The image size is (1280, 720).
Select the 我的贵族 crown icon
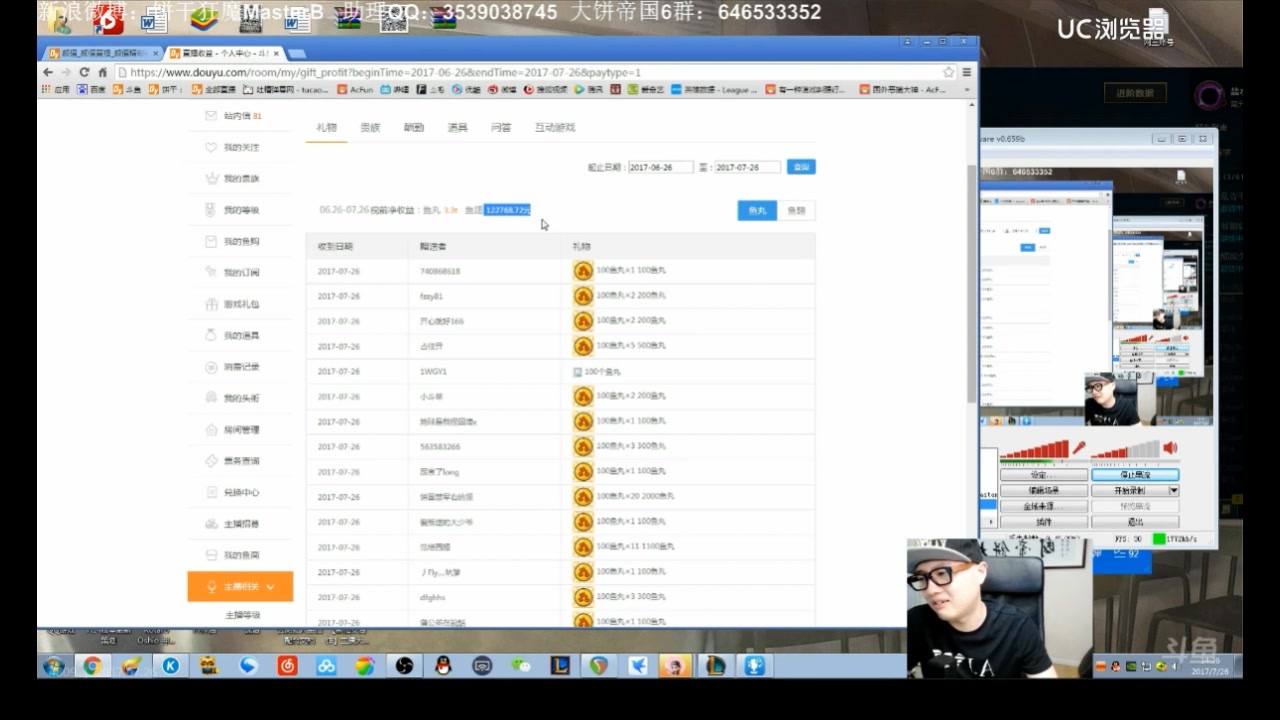[211, 178]
